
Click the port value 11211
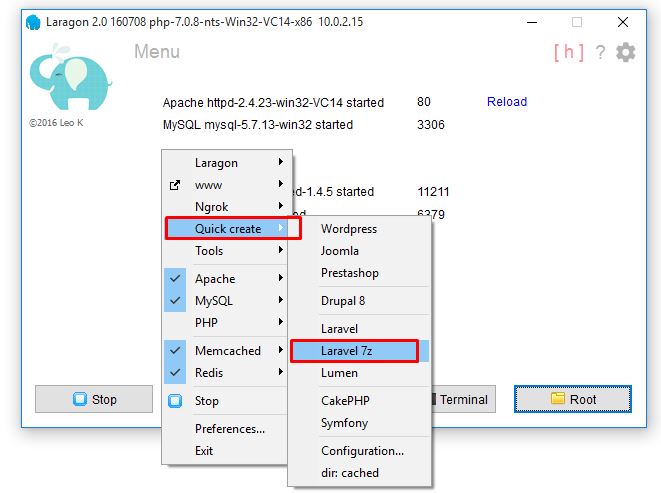[433, 192]
